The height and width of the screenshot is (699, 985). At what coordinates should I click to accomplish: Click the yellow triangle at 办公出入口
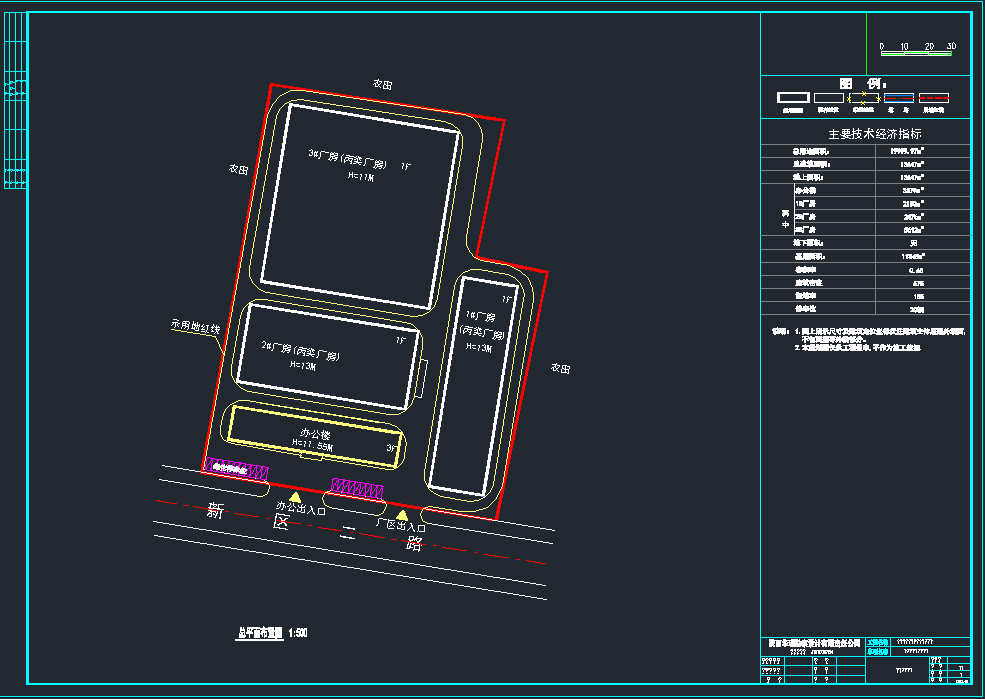[x=294, y=496]
